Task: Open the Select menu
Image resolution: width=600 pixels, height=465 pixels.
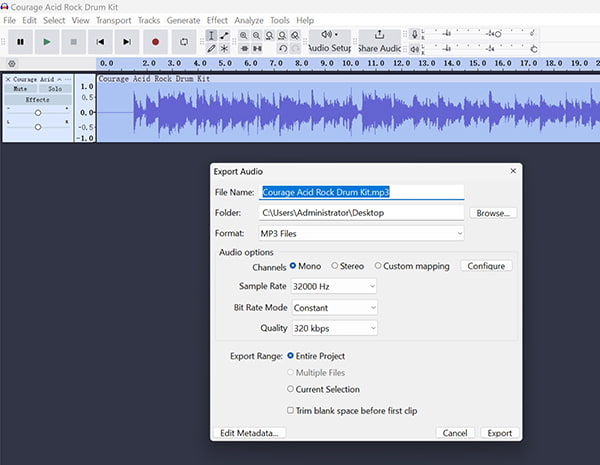Action: click(x=54, y=20)
